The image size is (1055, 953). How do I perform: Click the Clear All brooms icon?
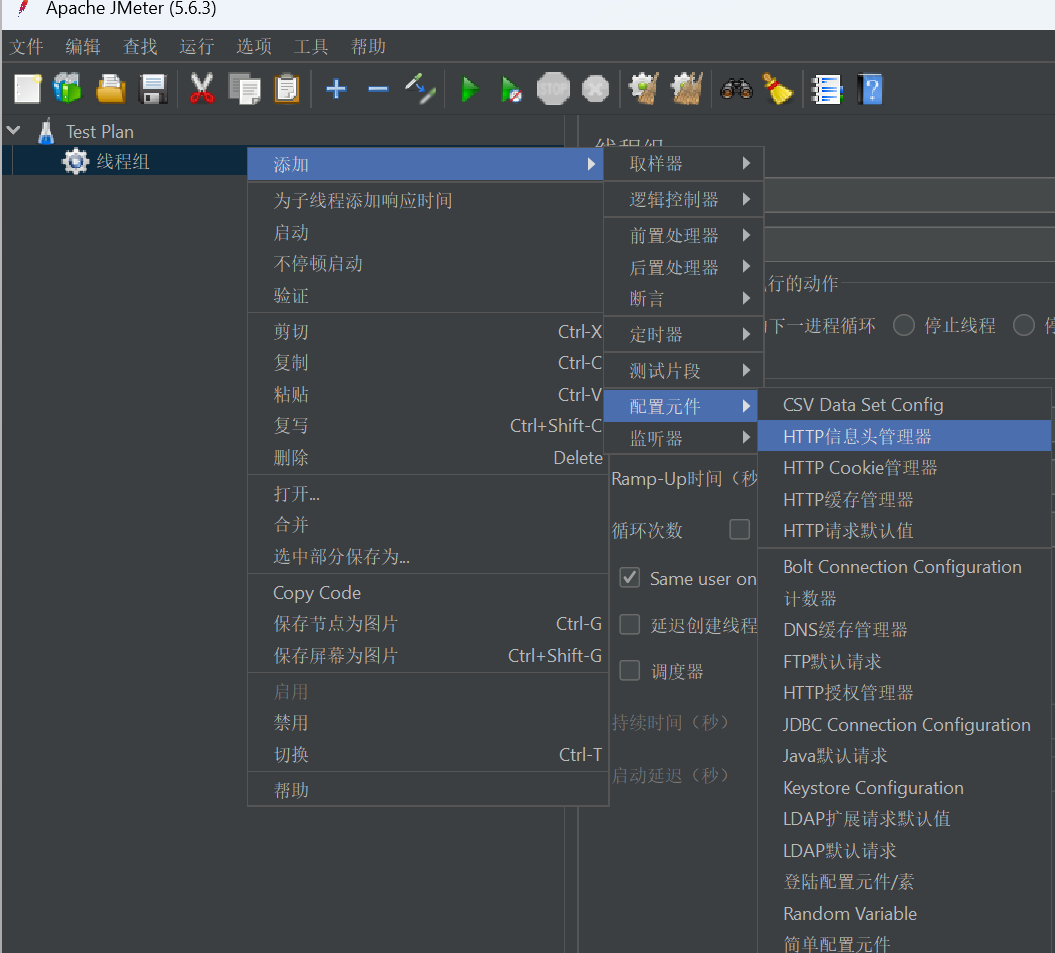click(x=686, y=89)
